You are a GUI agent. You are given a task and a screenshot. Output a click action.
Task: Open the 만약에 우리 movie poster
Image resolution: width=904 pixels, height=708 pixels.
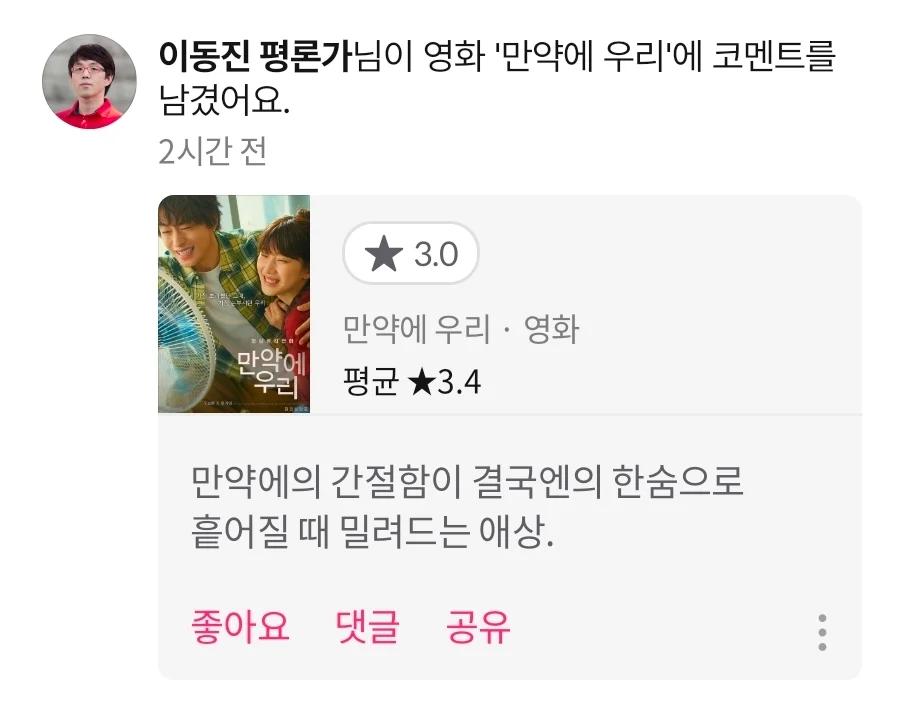[234, 304]
